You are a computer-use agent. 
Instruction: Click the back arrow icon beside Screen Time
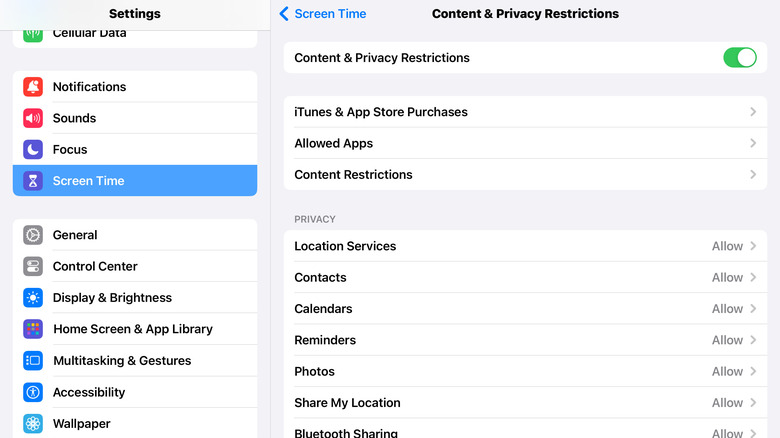coord(284,13)
